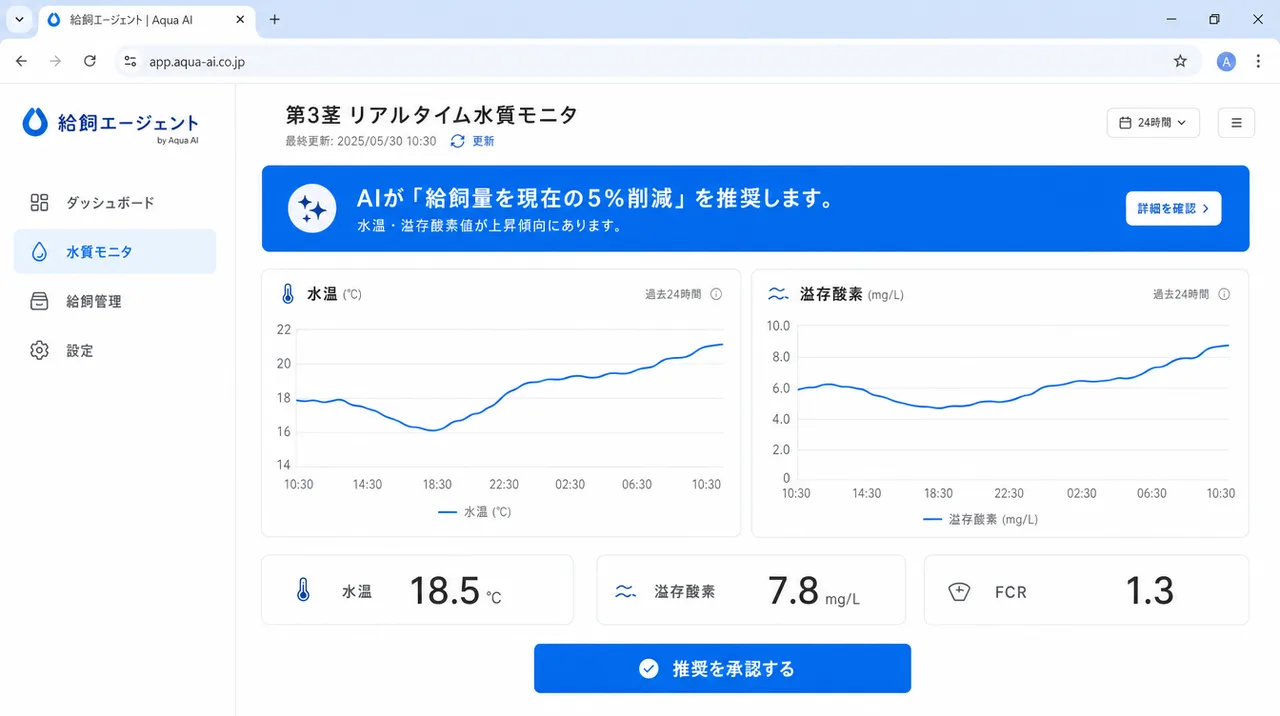Click the dashboard grid icon
The image size is (1280, 716).
tap(39, 202)
